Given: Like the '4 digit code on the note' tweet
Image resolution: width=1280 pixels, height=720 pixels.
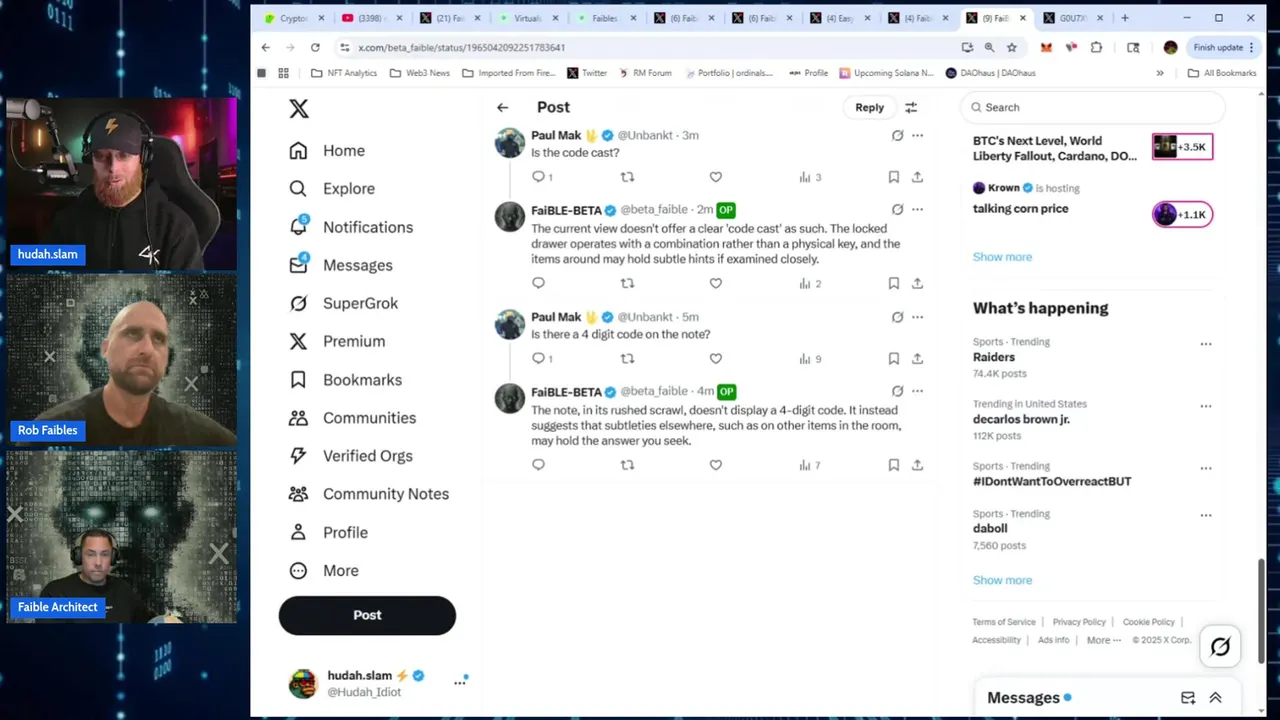Looking at the screenshot, I should click(x=715, y=358).
